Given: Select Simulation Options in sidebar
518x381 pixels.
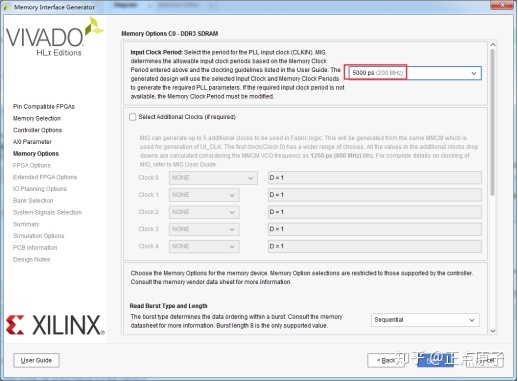Looking at the screenshot, I should tap(39, 236).
